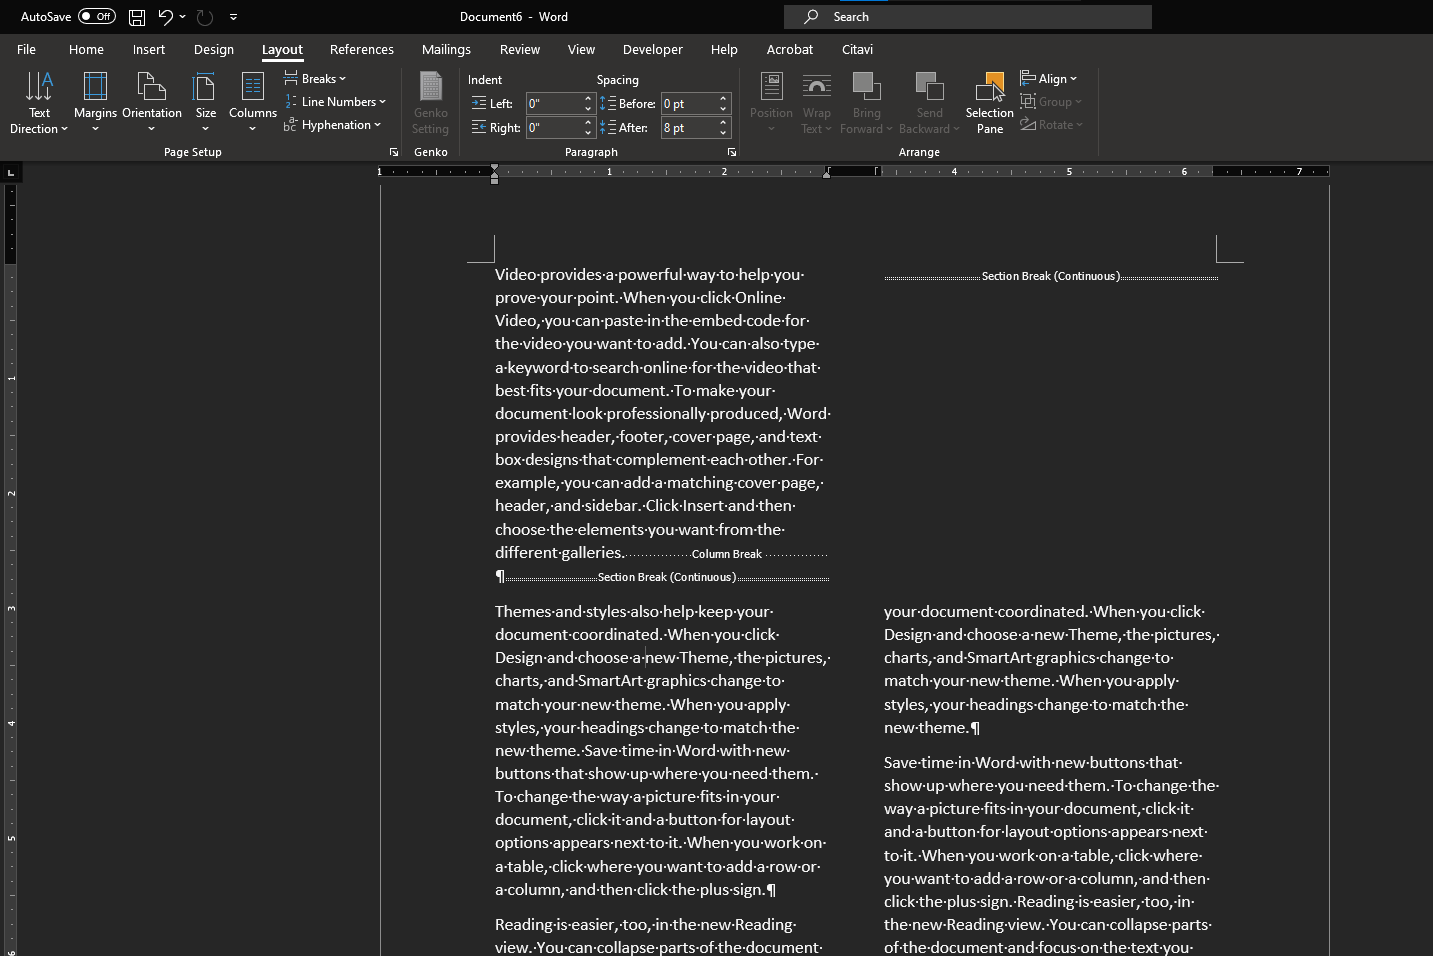Click the Left indent input field
The height and width of the screenshot is (956, 1433).
552,104
